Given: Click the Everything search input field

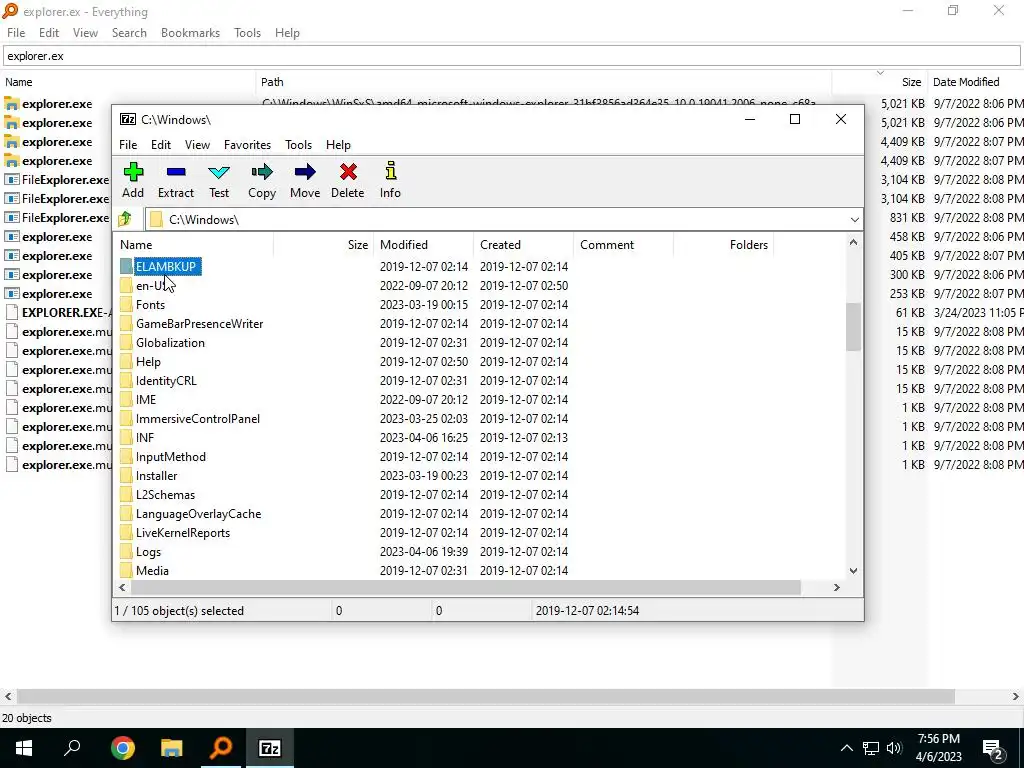Looking at the screenshot, I should click(x=511, y=56).
